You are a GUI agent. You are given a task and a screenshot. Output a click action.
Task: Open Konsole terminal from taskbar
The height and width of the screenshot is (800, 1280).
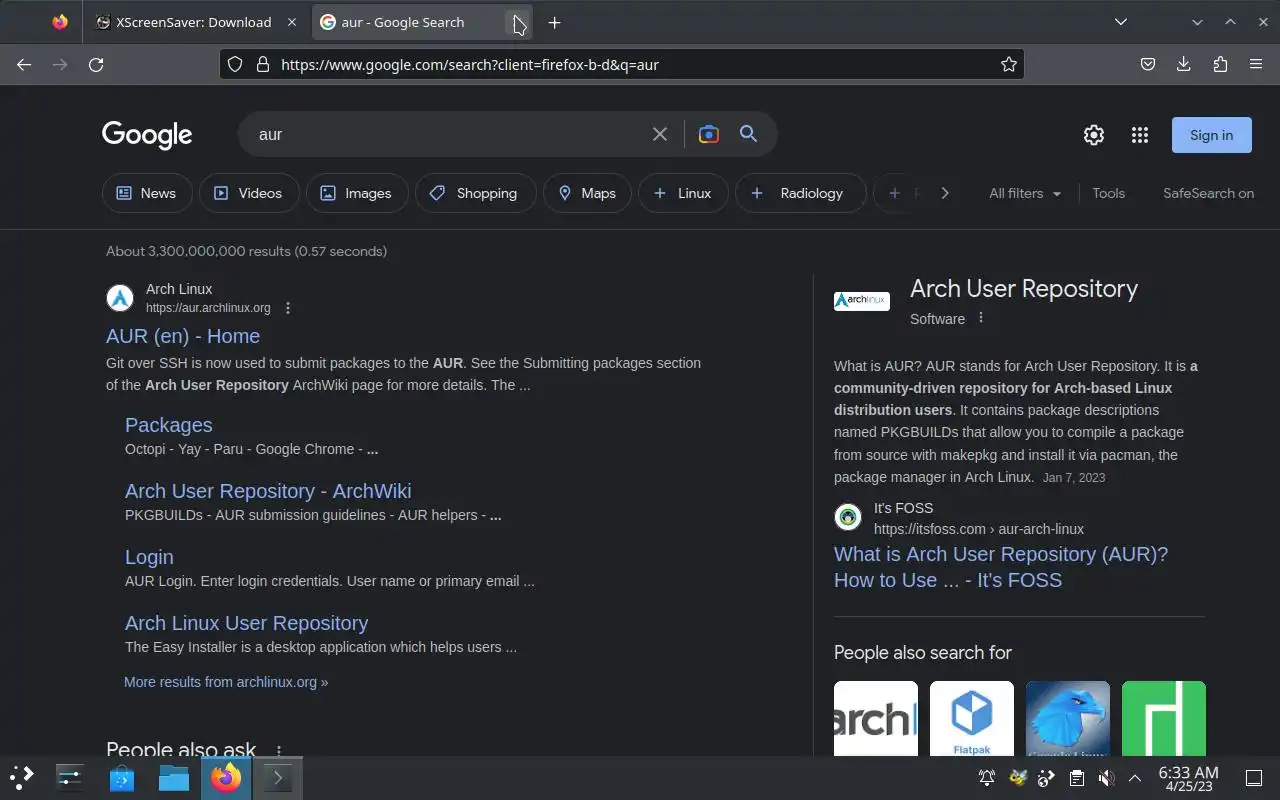[x=278, y=777]
